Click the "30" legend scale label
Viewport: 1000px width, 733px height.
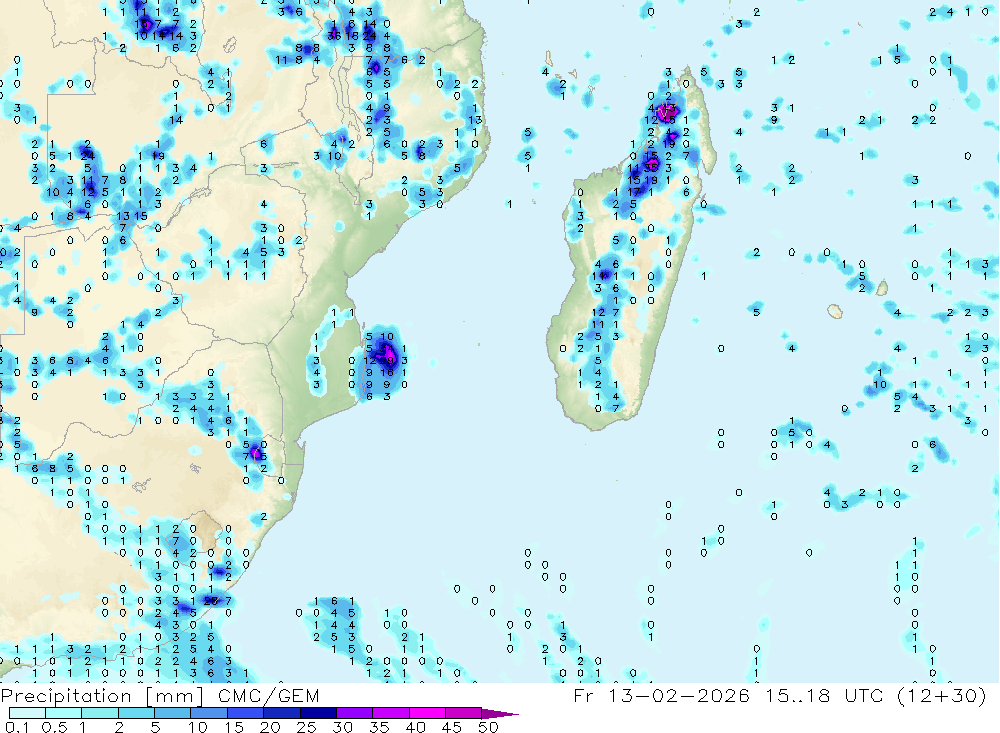pos(342,727)
